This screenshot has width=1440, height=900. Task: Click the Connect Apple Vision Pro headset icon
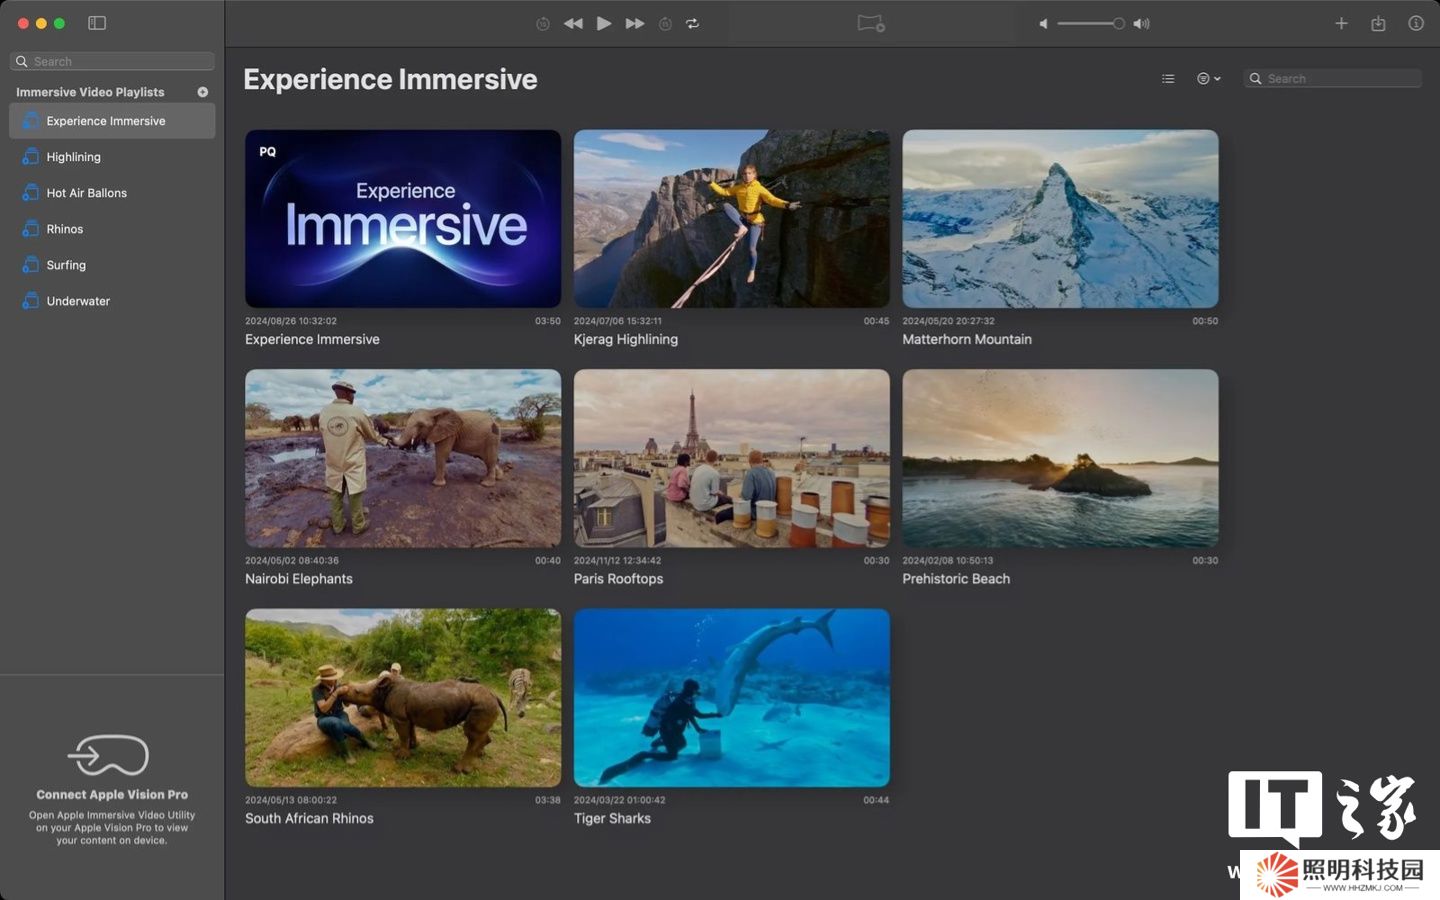point(108,756)
